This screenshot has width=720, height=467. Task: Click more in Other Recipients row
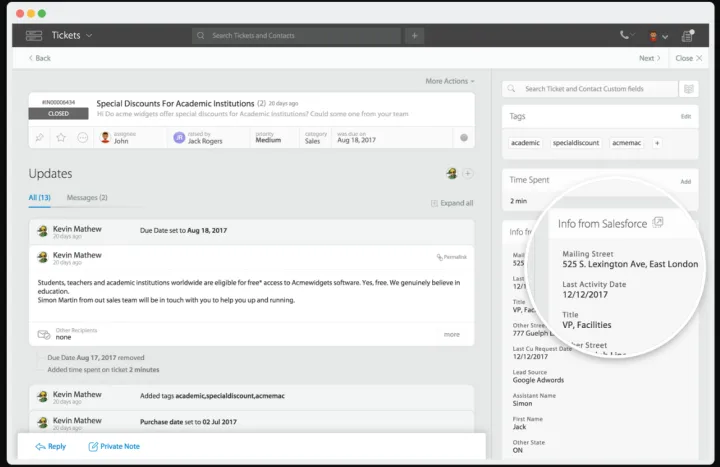coord(451,334)
